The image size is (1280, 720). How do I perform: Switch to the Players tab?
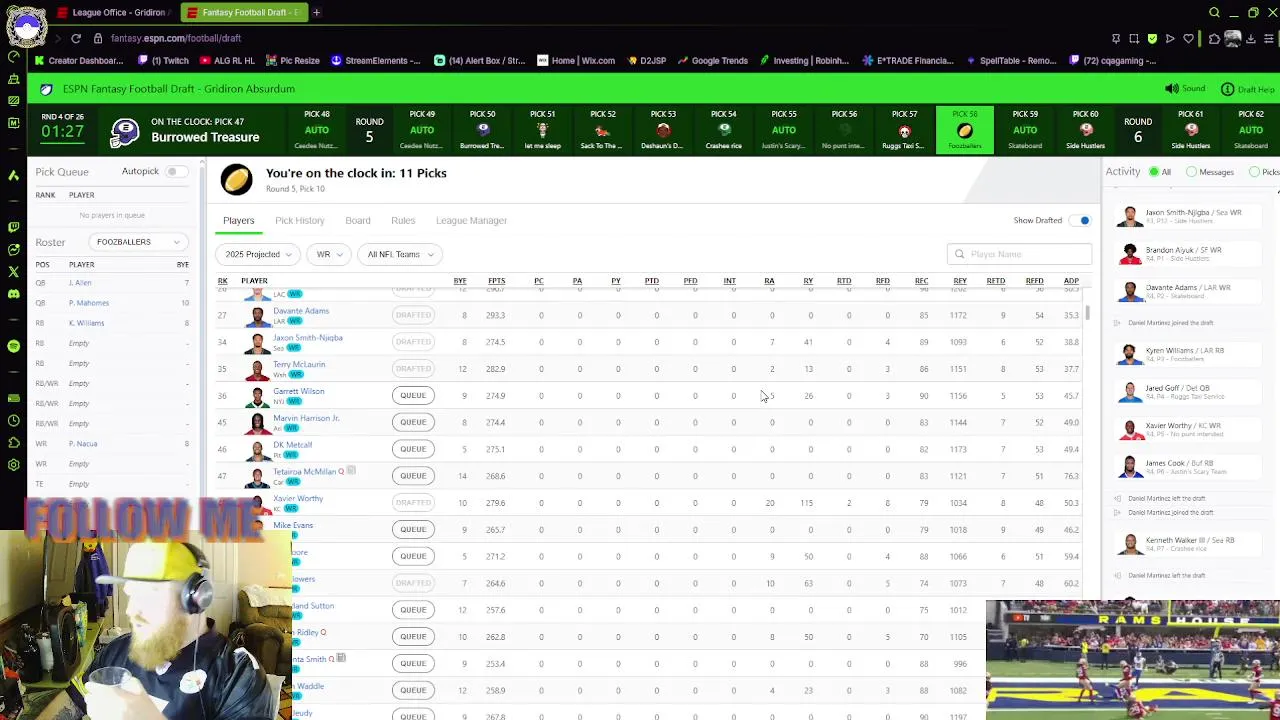click(x=238, y=220)
